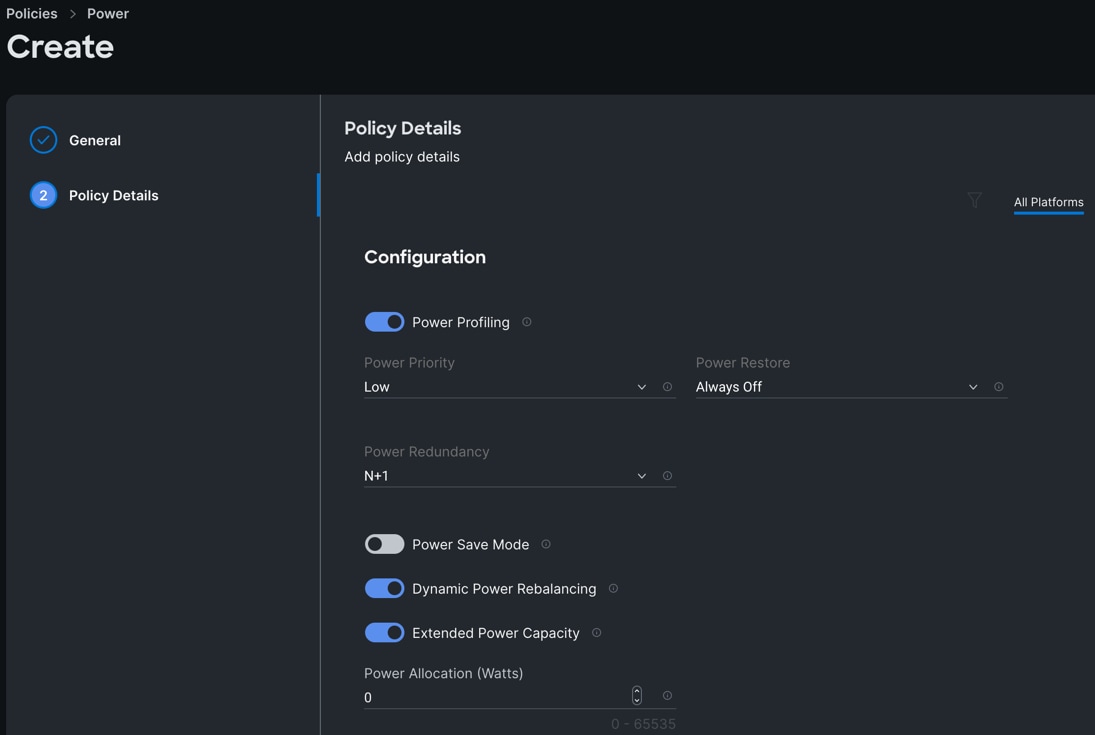Screen dimensions: 1095x735
Task: Click the Power Allocation stepper arrows
Action: tap(637, 696)
